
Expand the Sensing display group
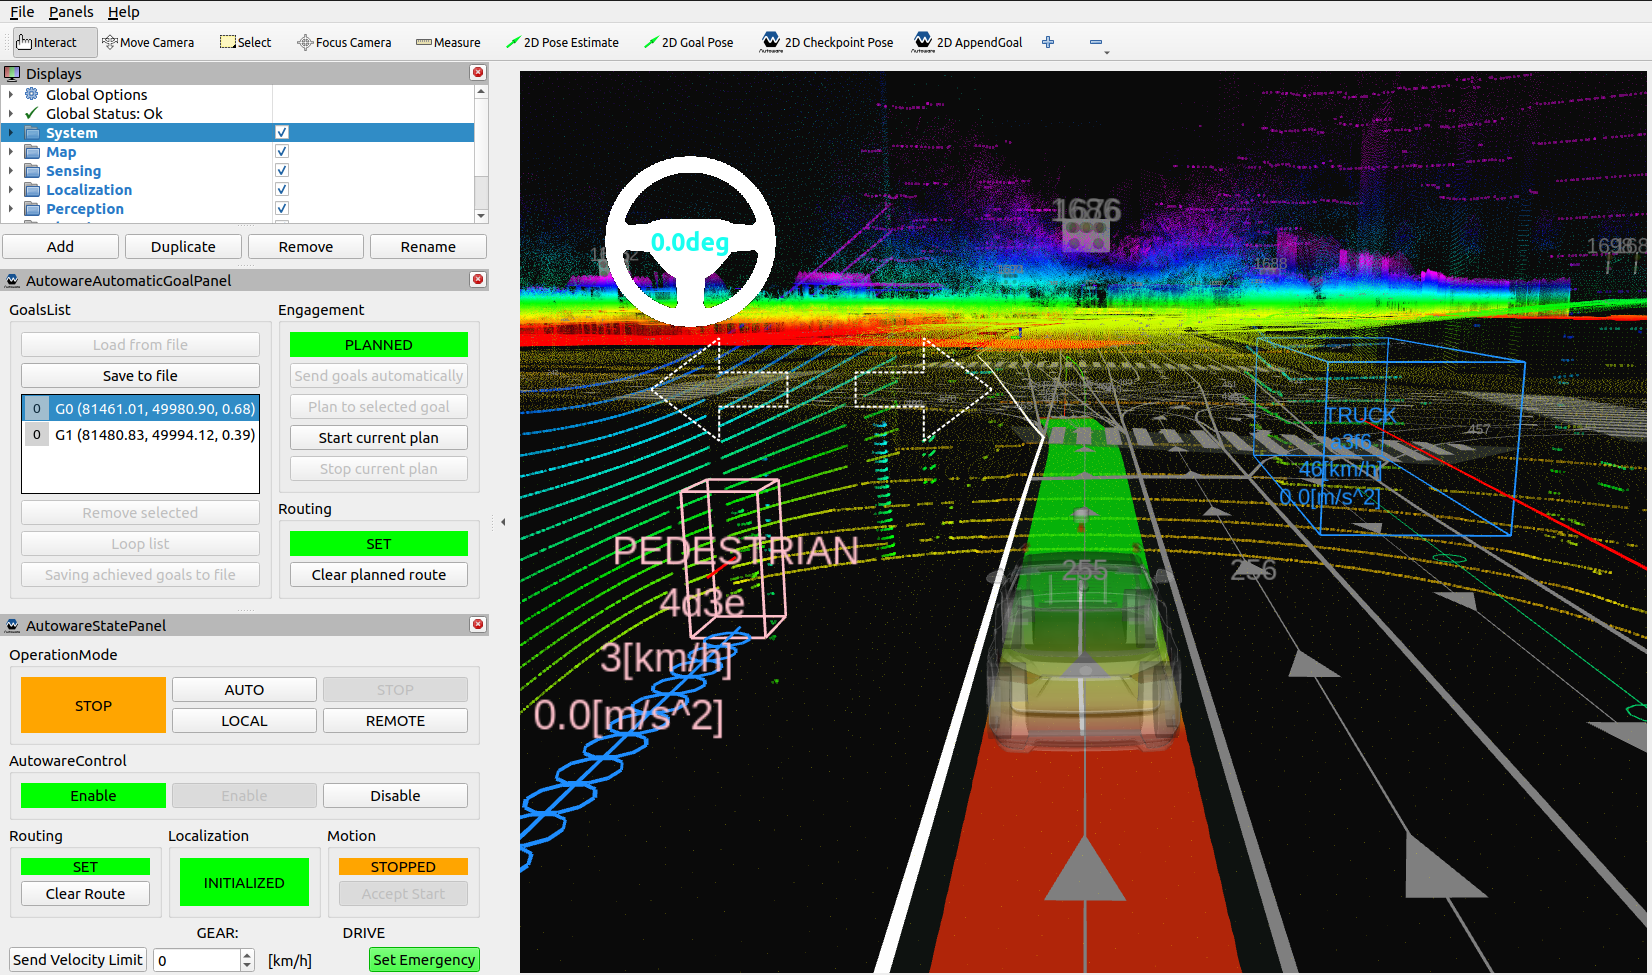pos(11,171)
